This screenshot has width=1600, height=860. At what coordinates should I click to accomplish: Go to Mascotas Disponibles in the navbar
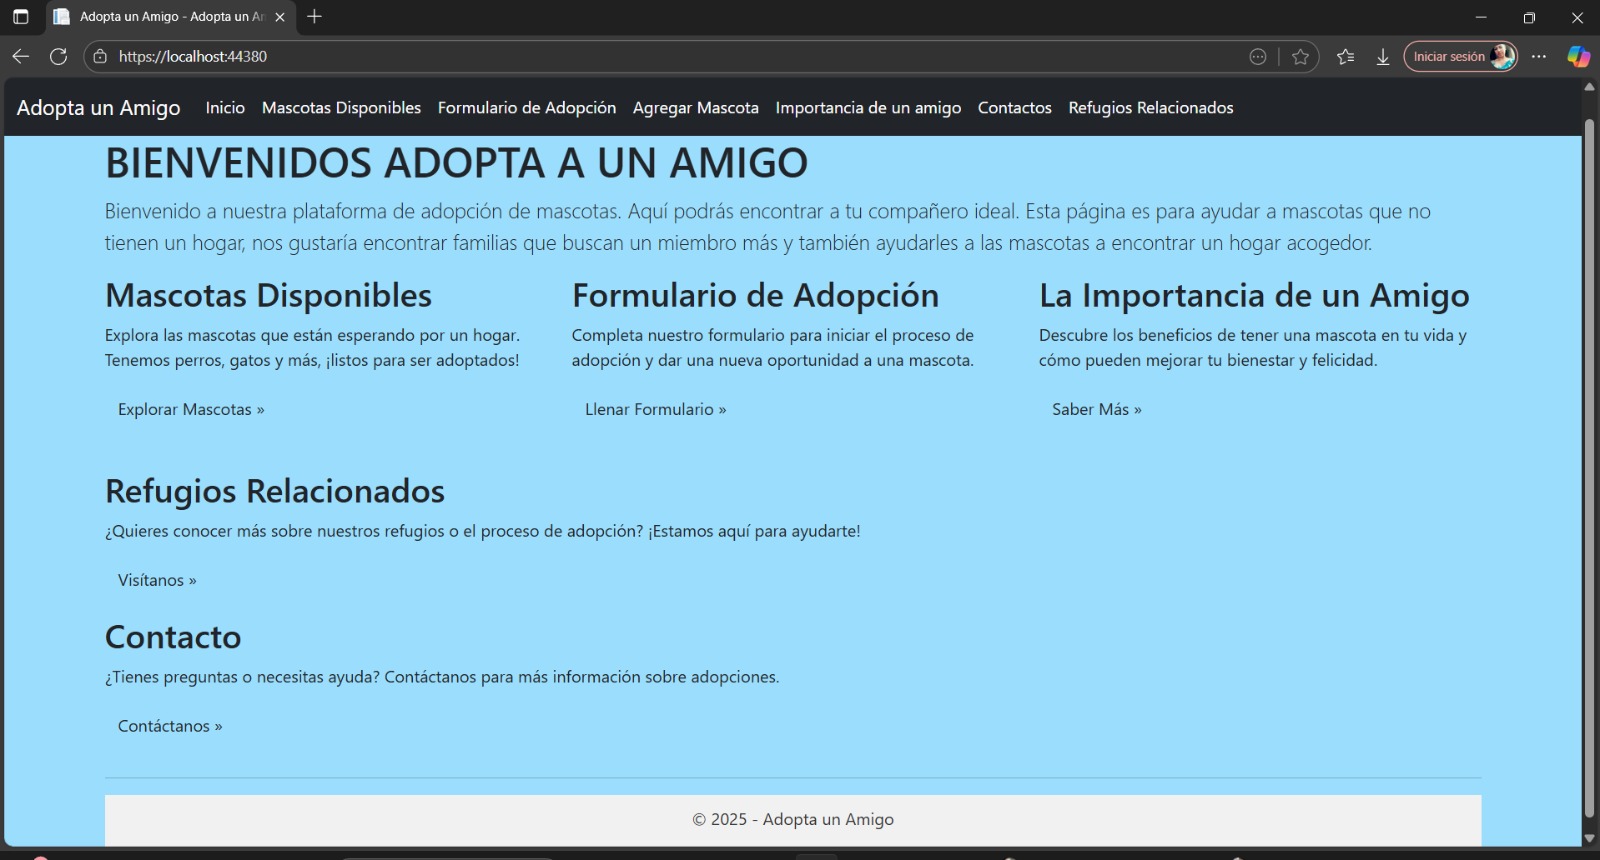tap(341, 108)
